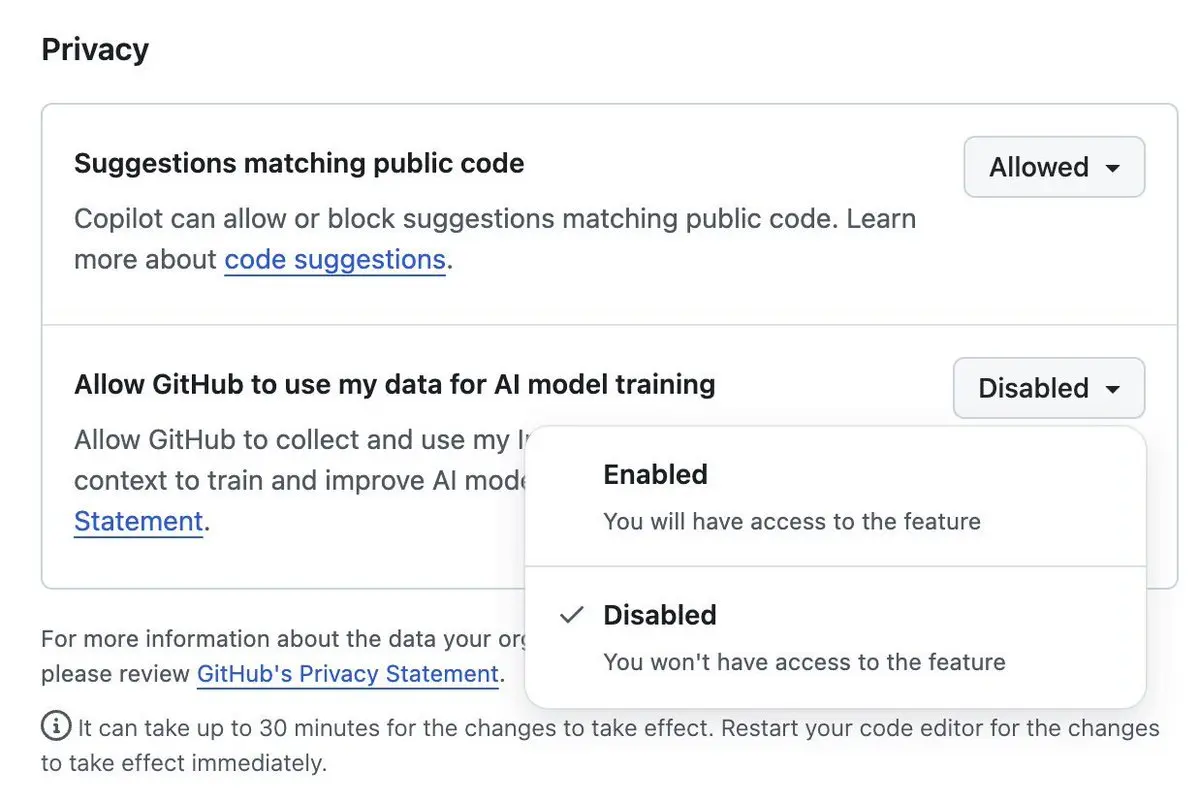The height and width of the screenshot is (803, 1200).
Task: Select the checked Disabled menu option
Action: pyautogui.click(x=660, y=615)
